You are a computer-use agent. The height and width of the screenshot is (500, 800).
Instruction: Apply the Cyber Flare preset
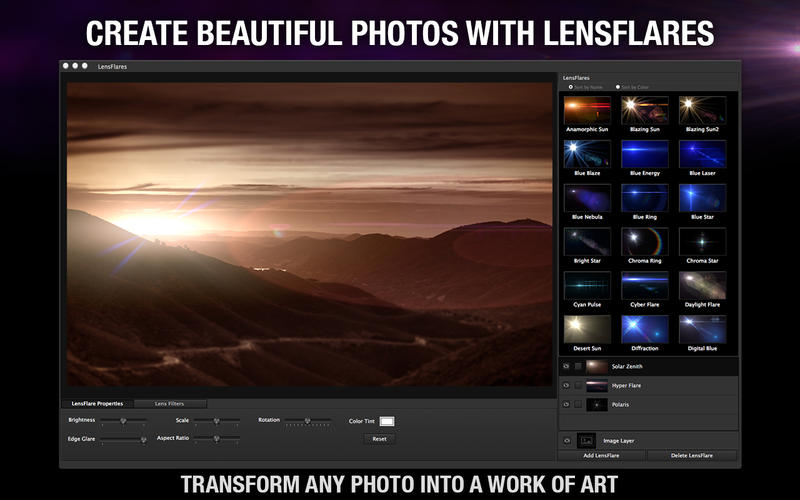(x=645, y=286)
